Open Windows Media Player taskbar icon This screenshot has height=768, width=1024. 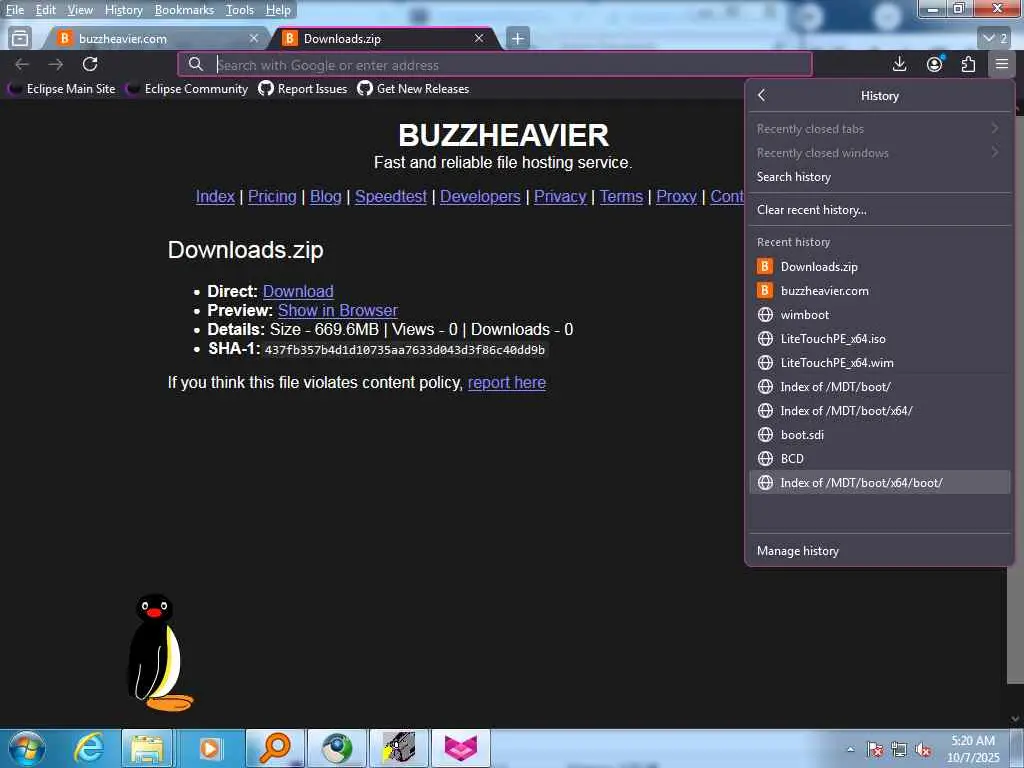tap(210, 748)
